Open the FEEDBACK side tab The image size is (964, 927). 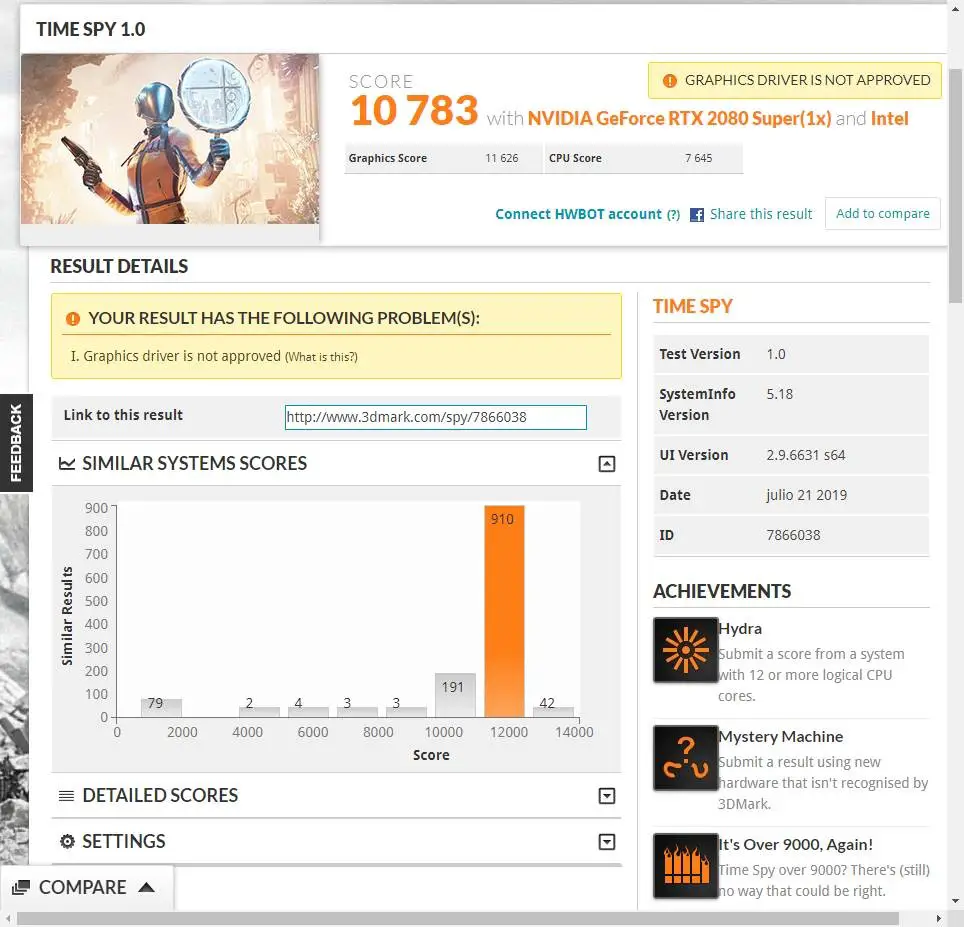[x=16, y=443]
